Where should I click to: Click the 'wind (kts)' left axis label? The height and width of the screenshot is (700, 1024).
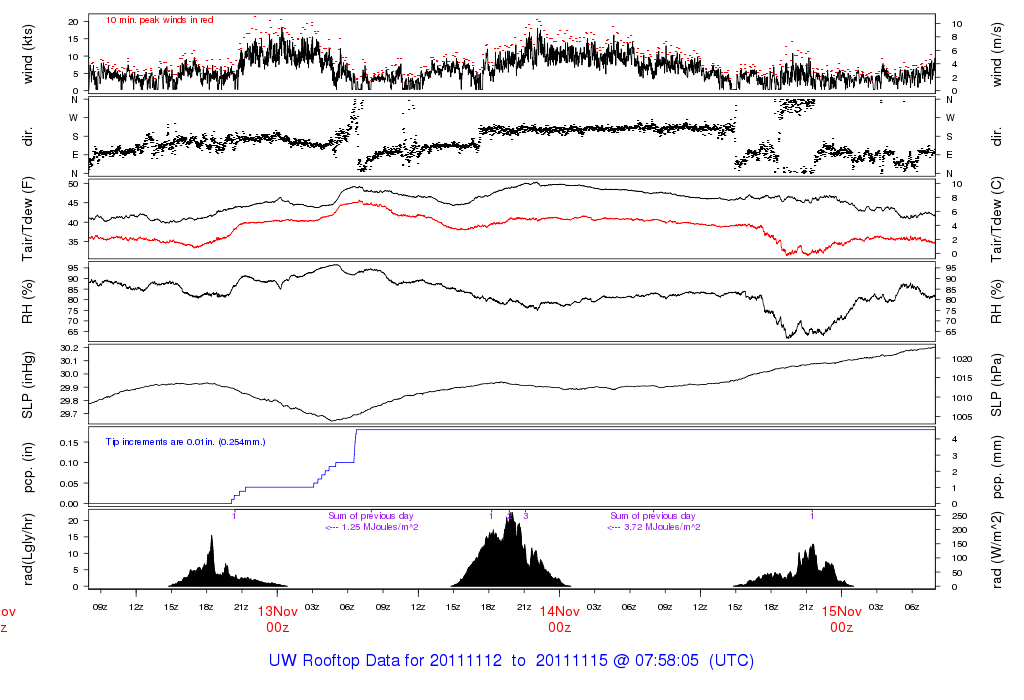[x=27, y=54]
